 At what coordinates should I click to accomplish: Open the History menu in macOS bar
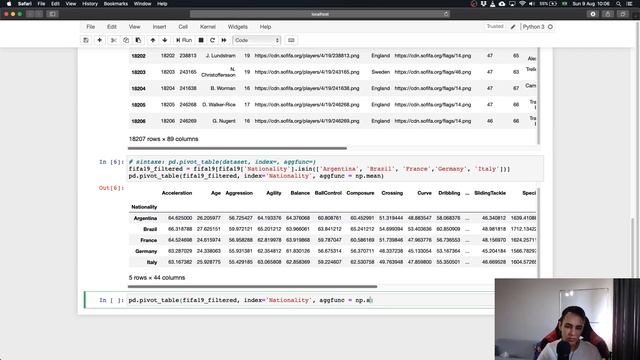tap(90, 4)
